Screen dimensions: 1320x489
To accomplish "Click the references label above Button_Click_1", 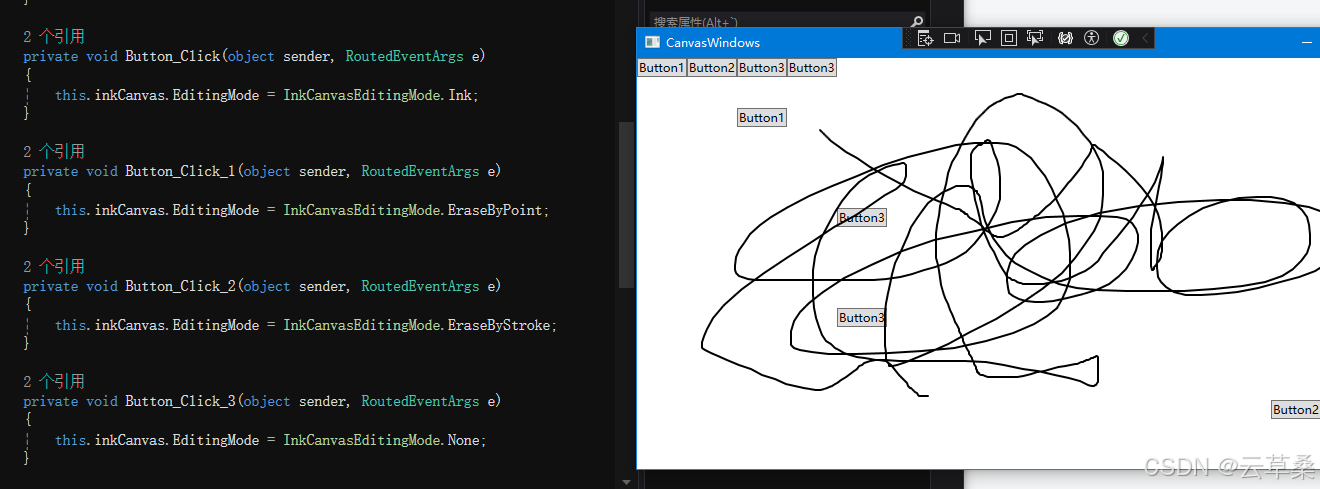I will (54, 152).
